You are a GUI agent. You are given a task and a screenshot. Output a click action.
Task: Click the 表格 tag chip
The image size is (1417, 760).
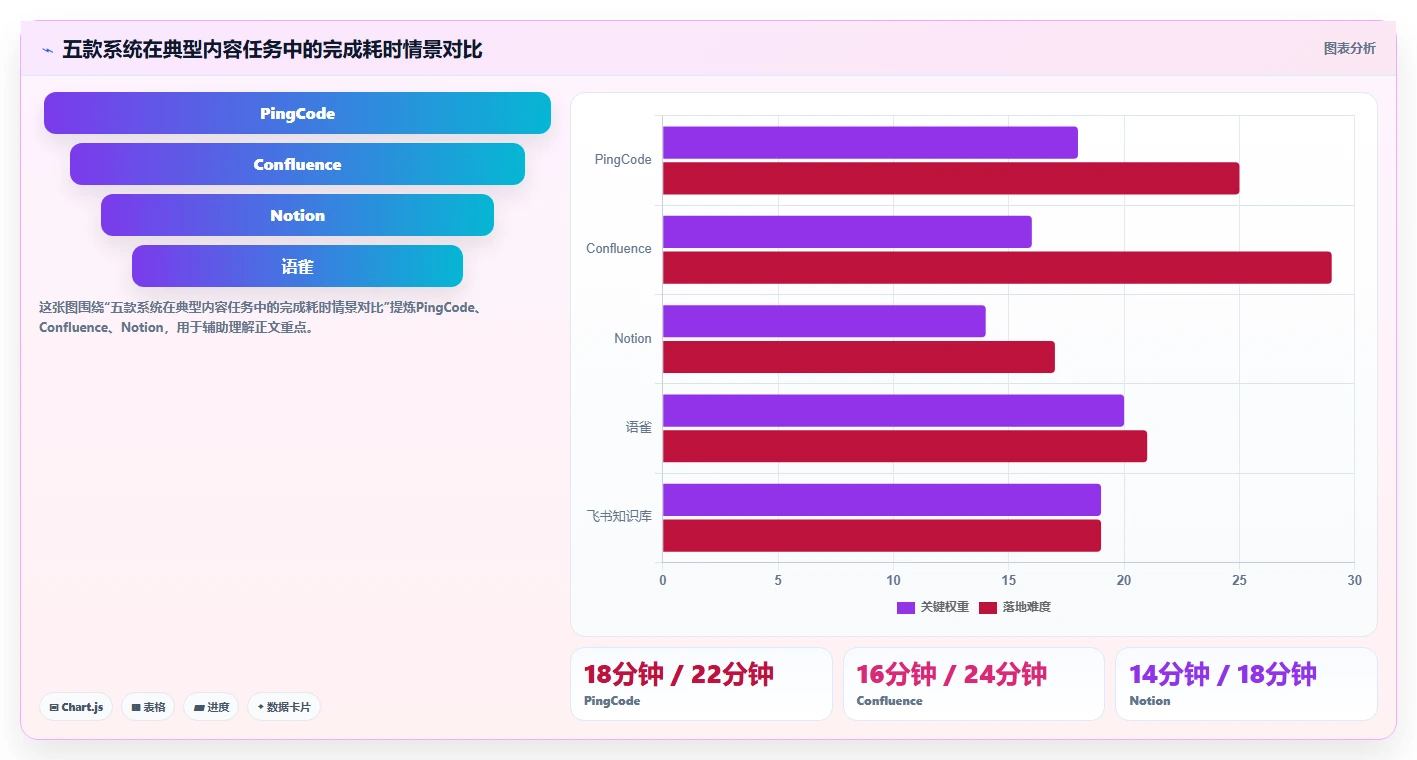[x=148, y=707]
